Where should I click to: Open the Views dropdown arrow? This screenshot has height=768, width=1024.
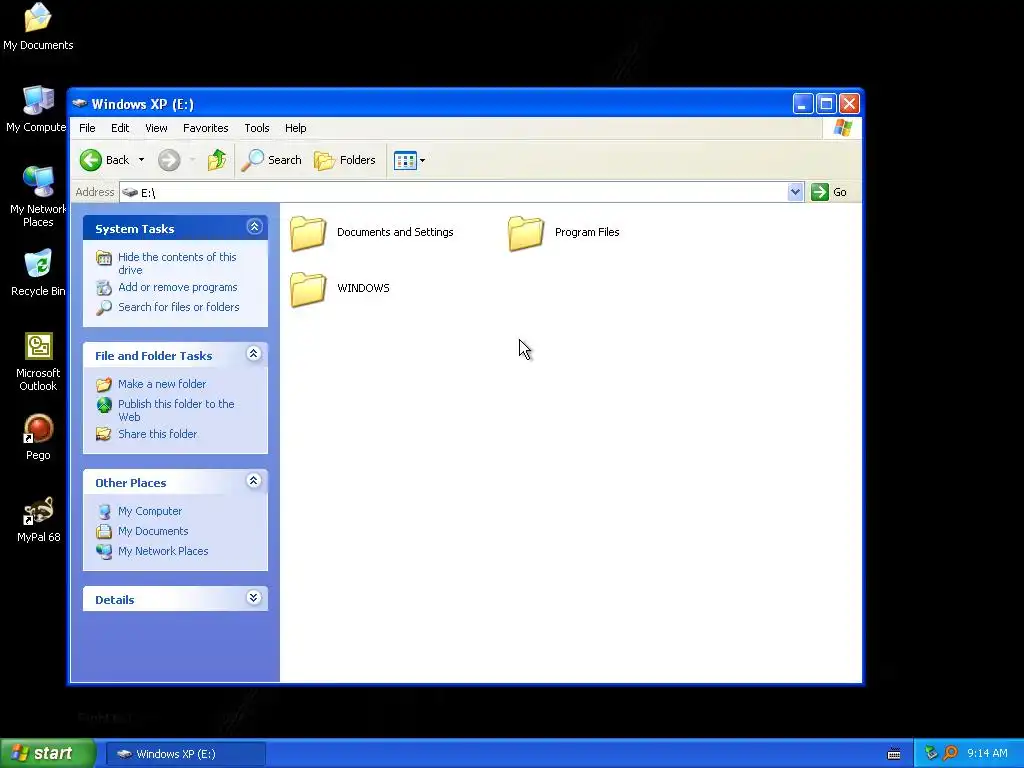point(423,160)
